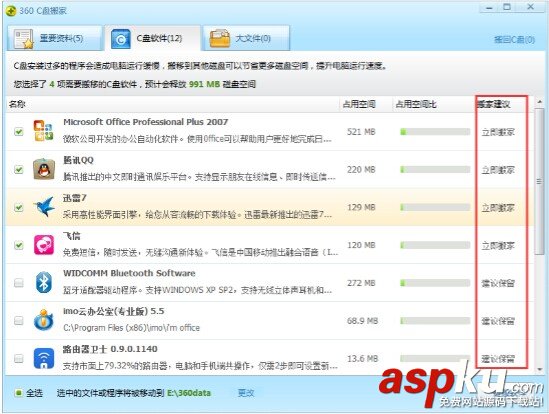Click the 220 MB size value
Screen dimensions: 549x414
tap(361, 170)
